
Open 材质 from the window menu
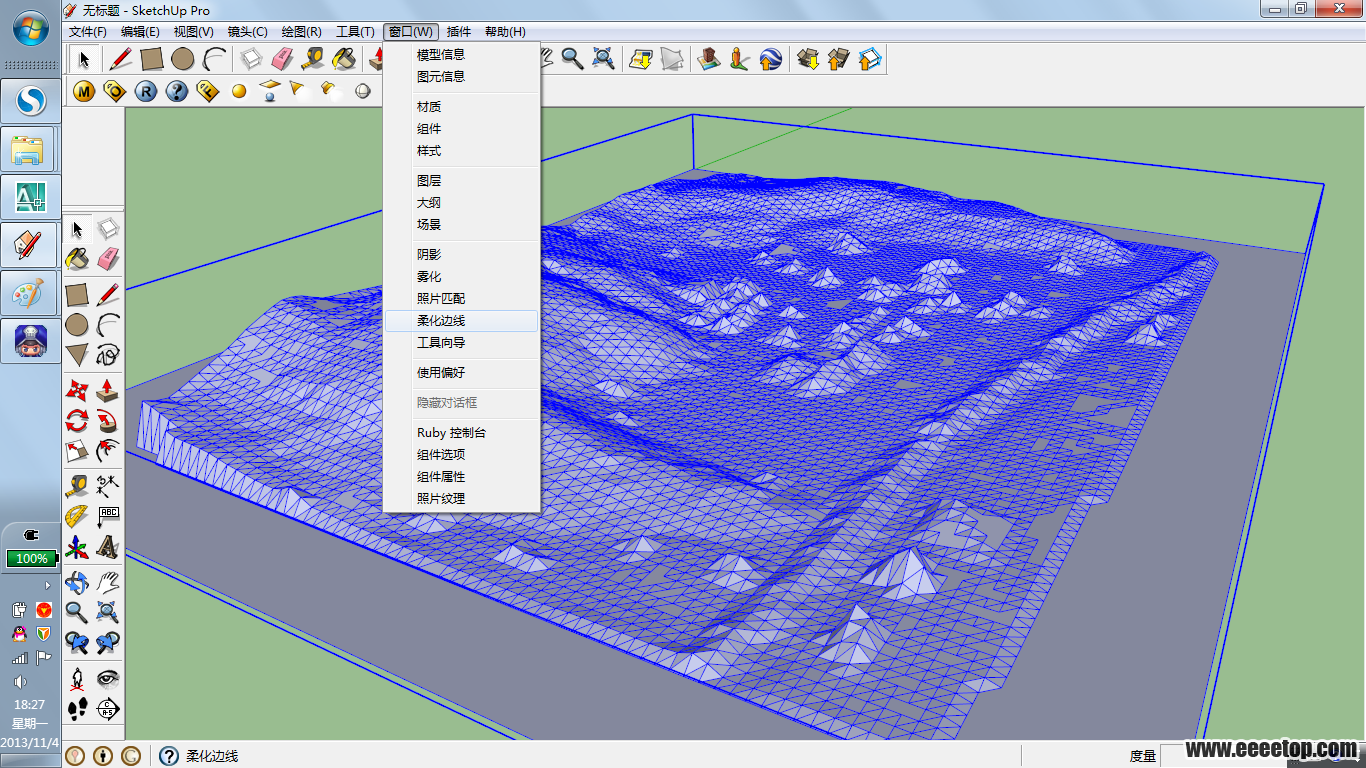pos(462,107)
